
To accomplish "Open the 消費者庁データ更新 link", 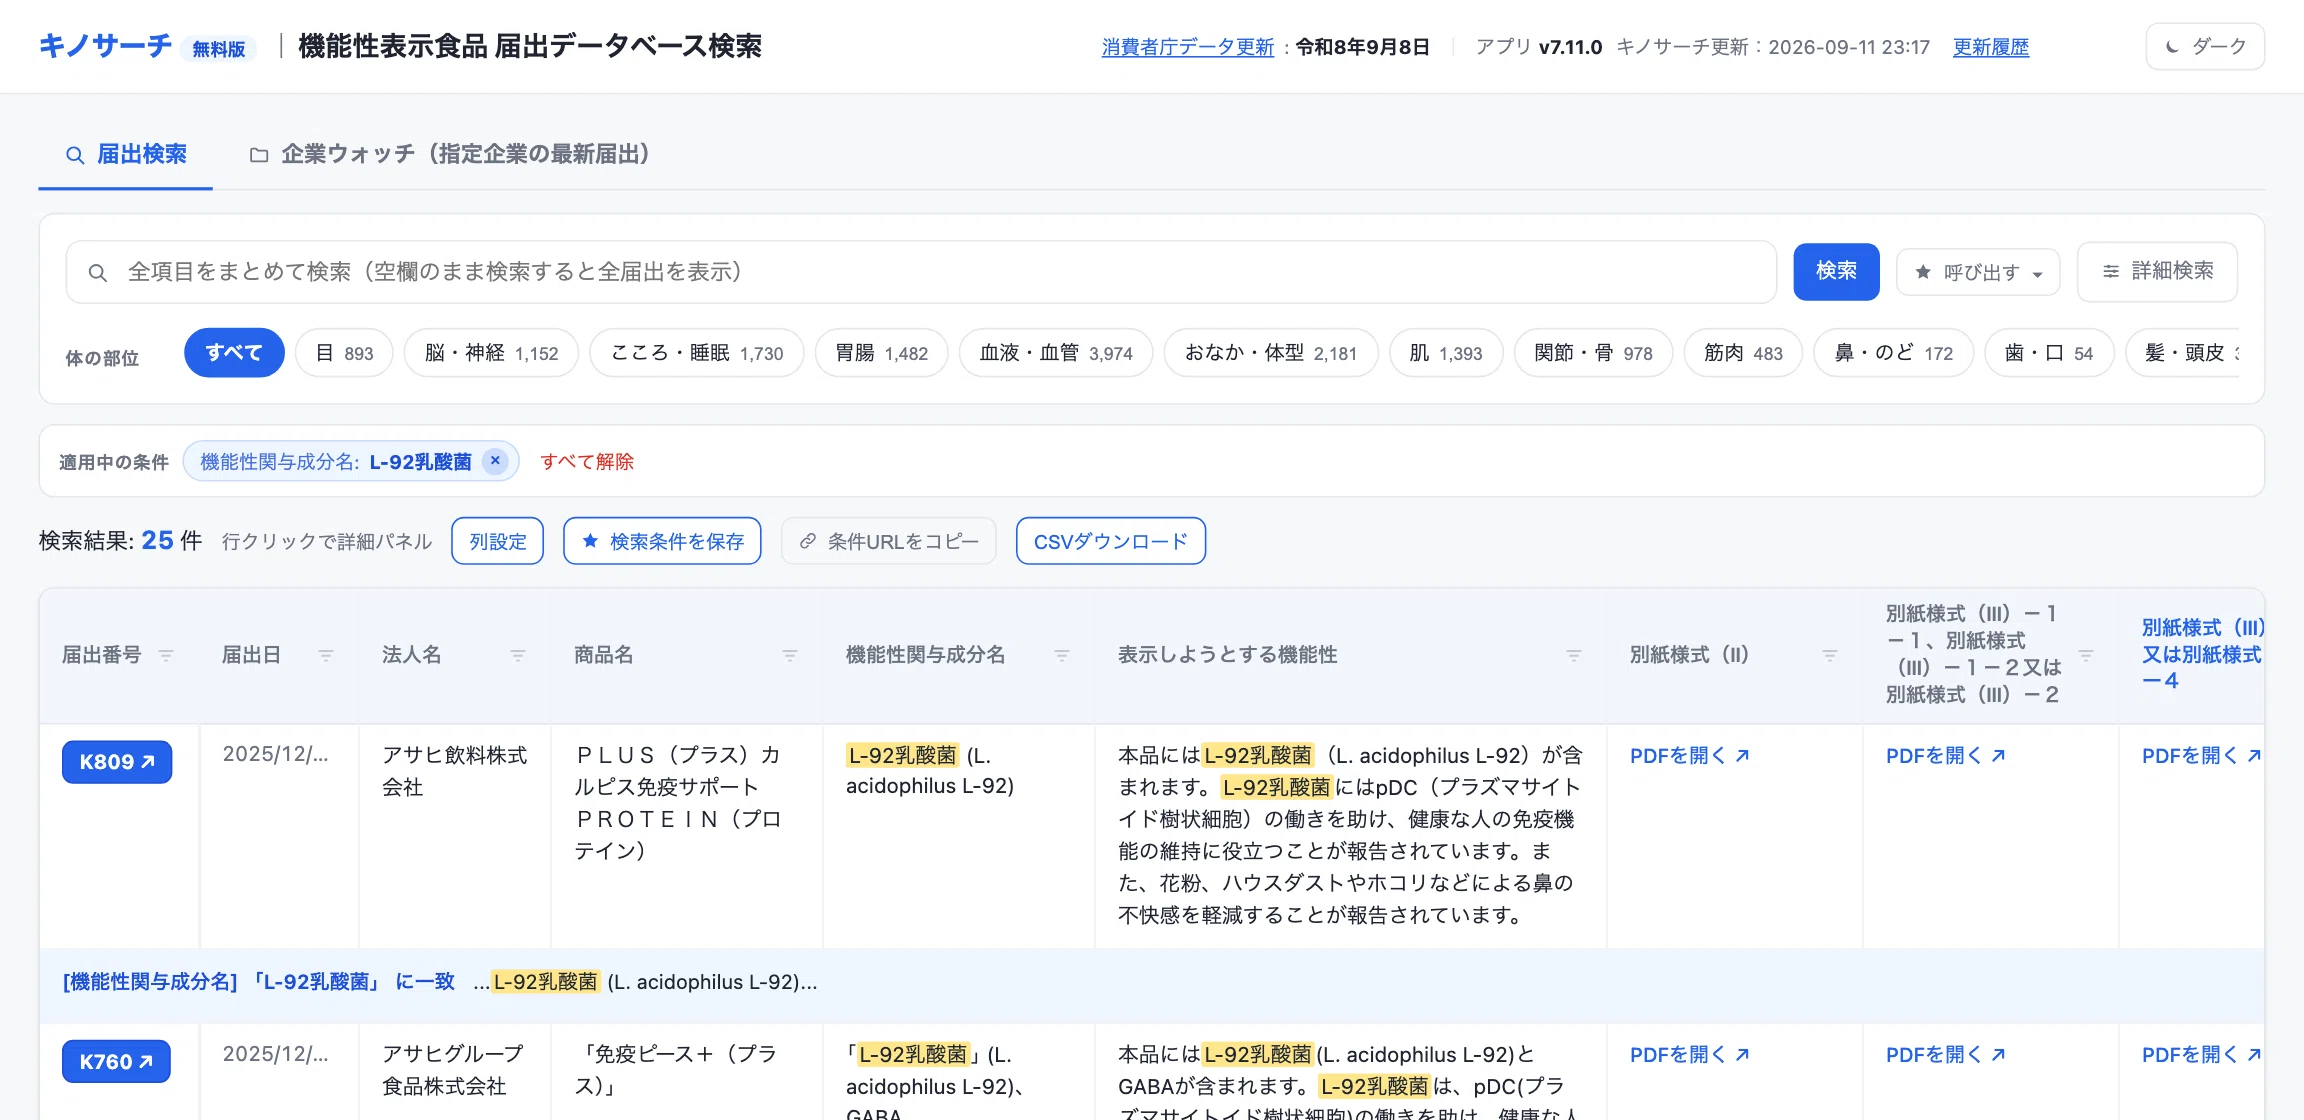I will 1188,47.
